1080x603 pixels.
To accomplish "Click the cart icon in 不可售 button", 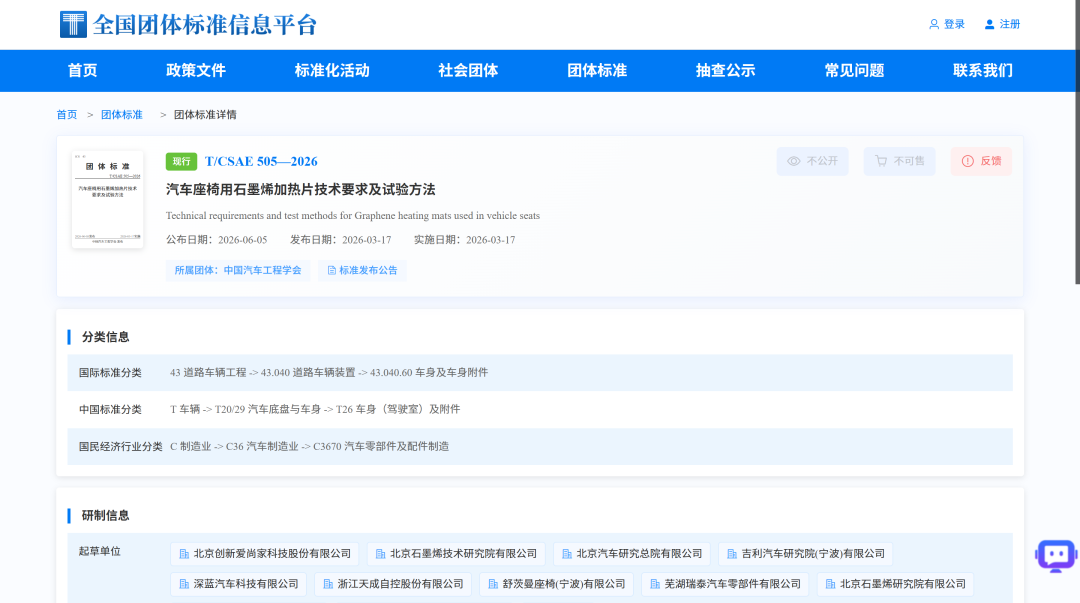I will point(881,161).
